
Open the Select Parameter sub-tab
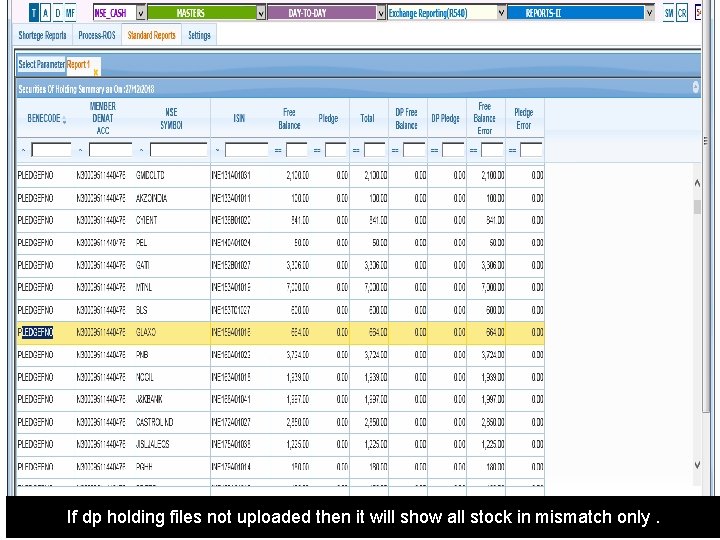click(x=41, y=65)
